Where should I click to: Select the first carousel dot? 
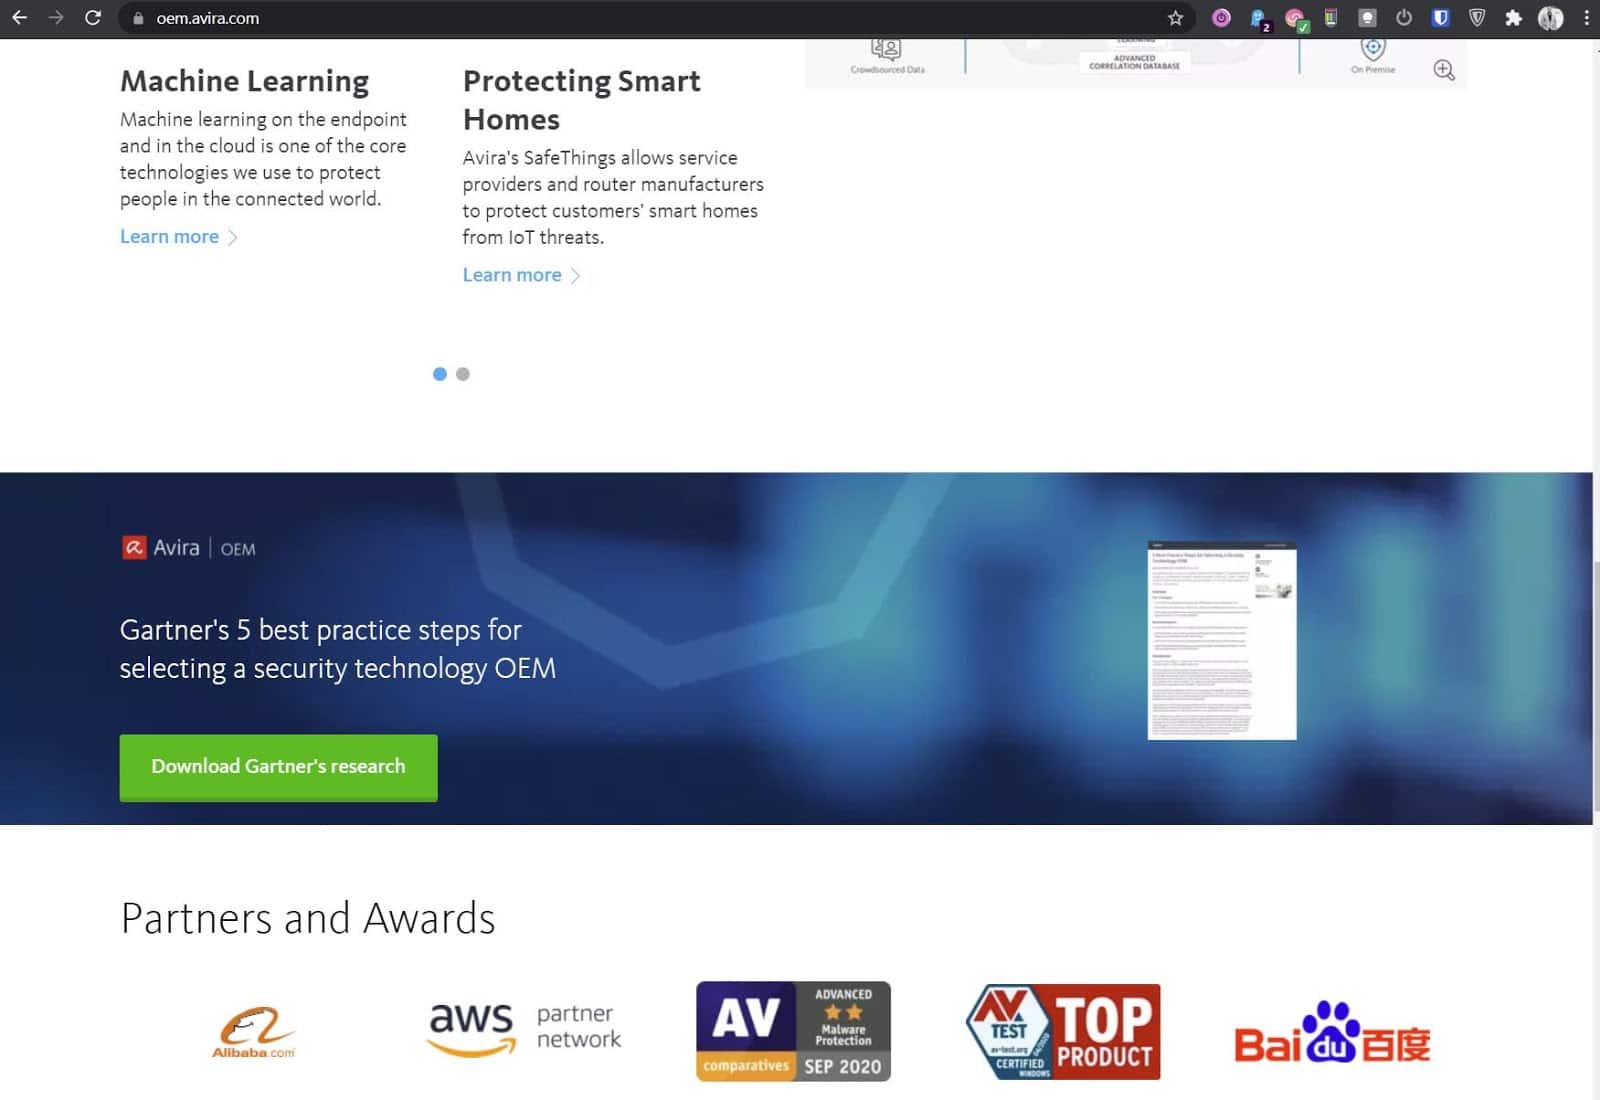coord(440,374)
